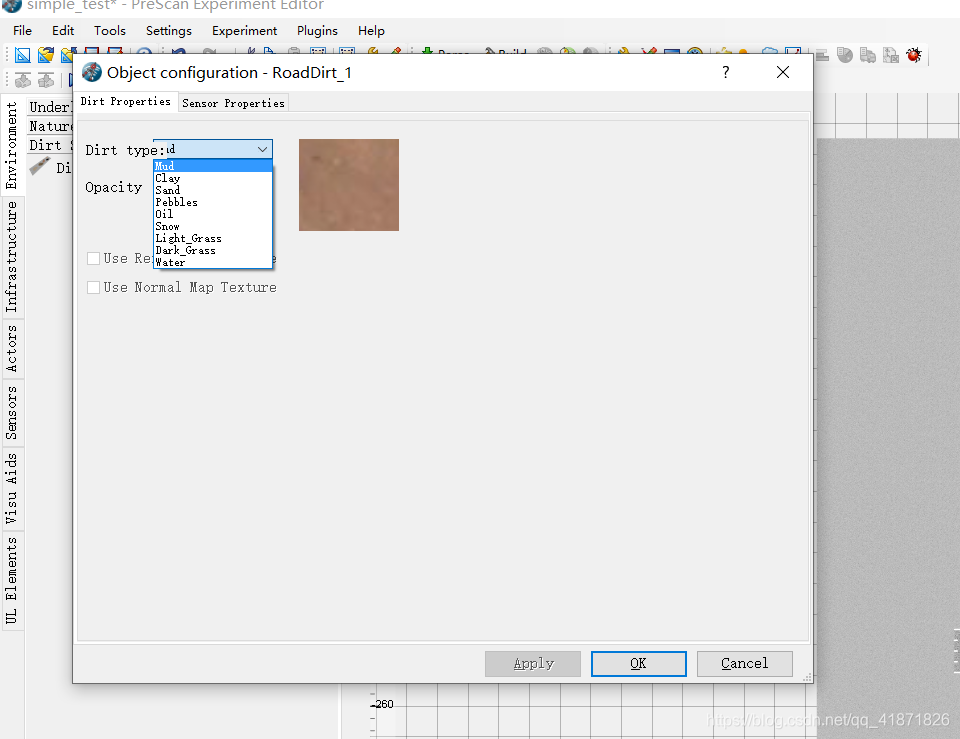Switch to the Dirt Properties tab

[126, 101]
